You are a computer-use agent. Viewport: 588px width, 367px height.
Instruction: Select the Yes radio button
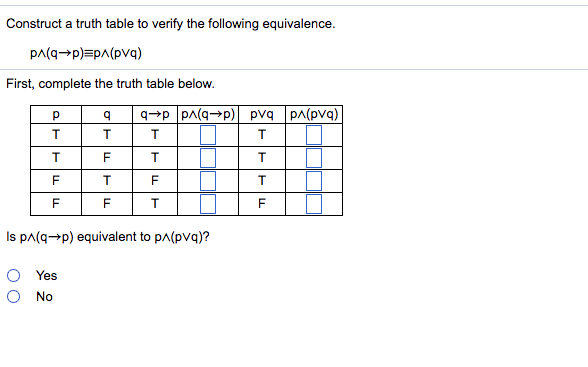[x=14, y=276]
